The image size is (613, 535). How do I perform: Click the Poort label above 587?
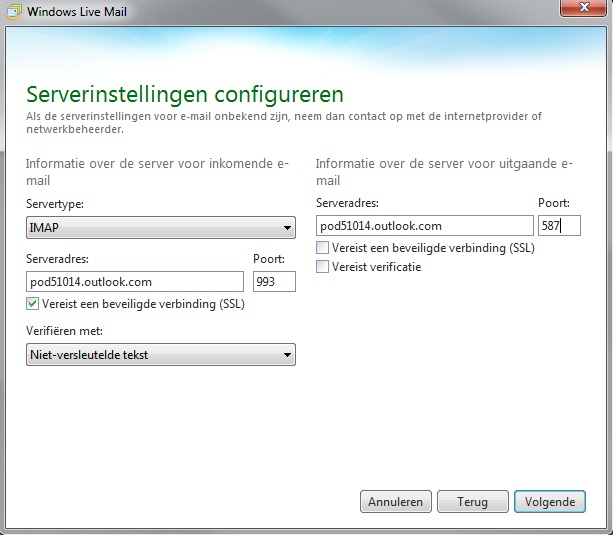pyautogui.click(x=554, y=203)
